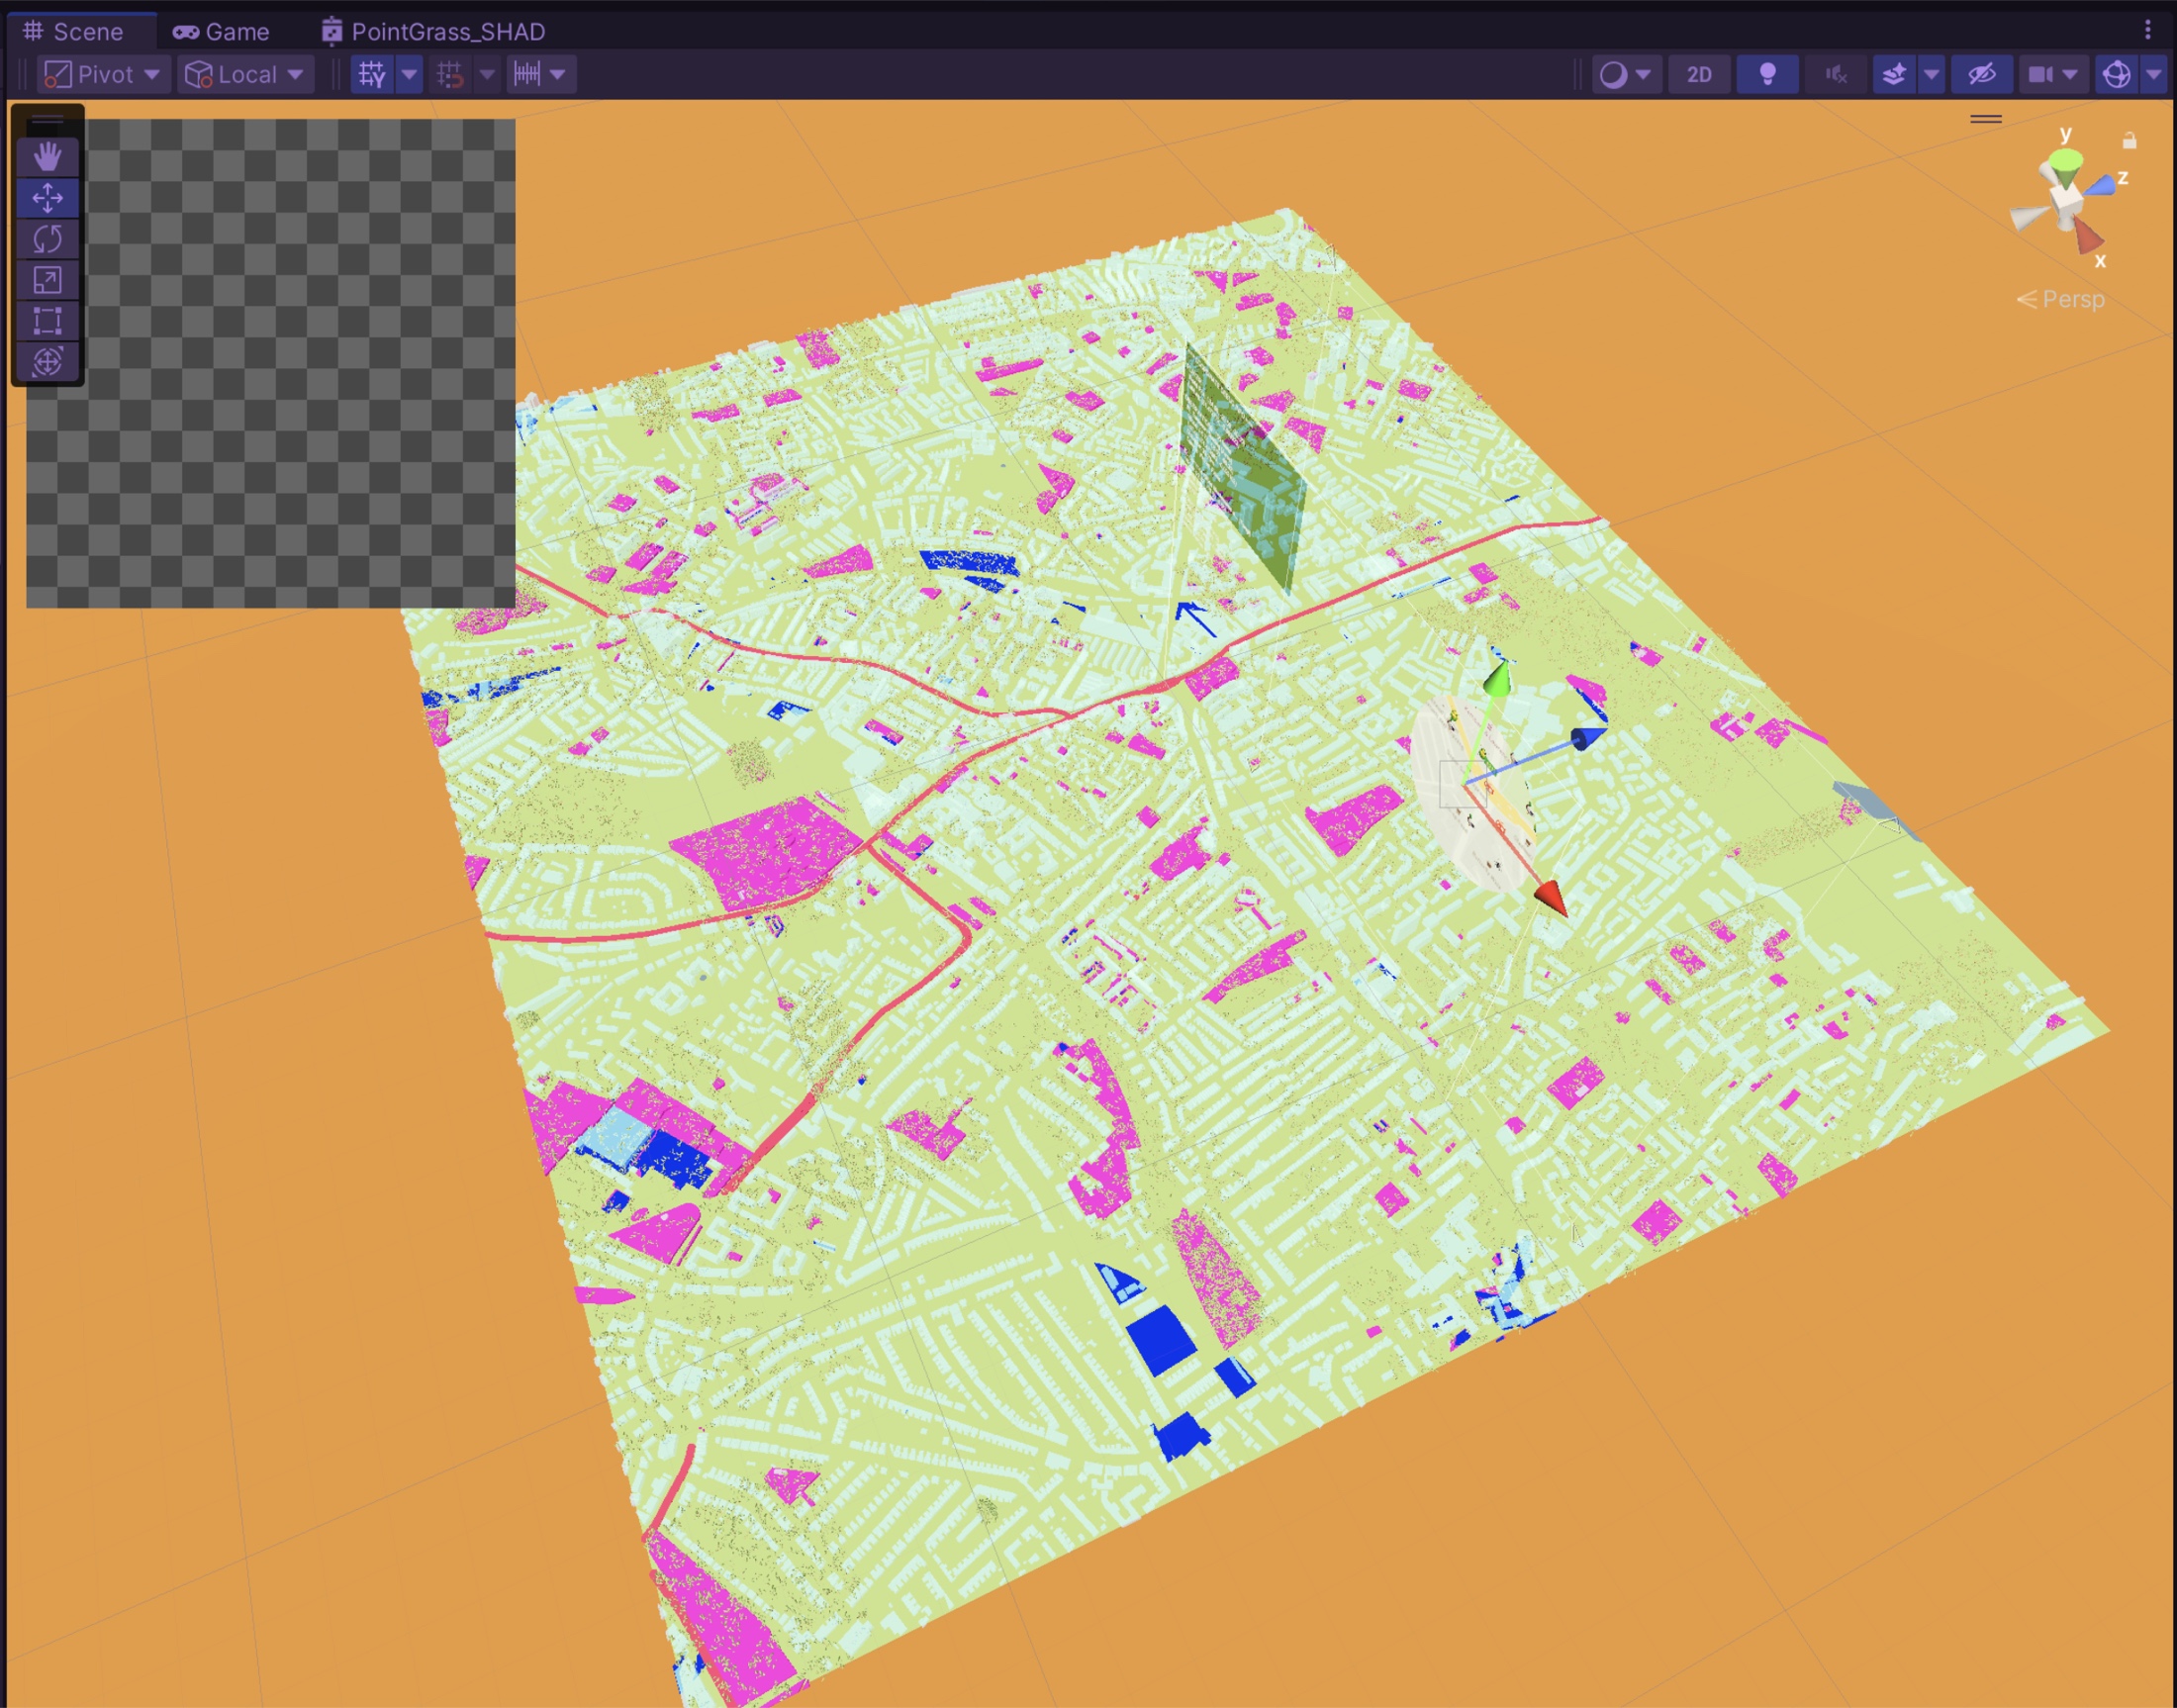Viewport: 2177px width, 1708px height.
Task: Select the Rotate tool
Action: (47, 239)
